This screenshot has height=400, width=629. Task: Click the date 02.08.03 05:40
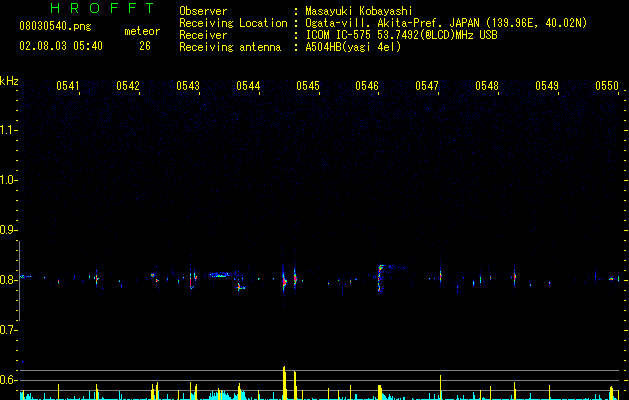[x=61, y=46]
